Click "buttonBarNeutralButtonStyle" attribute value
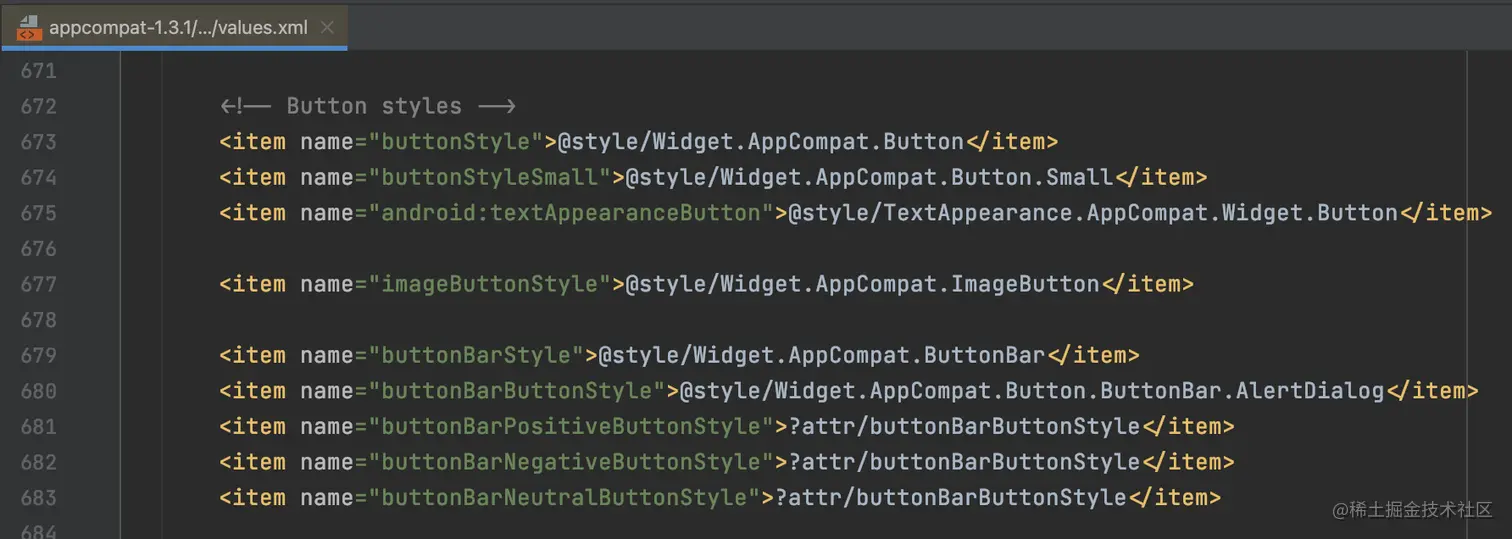The height and width of the screenshot is (539, 1512). [564, 497]
